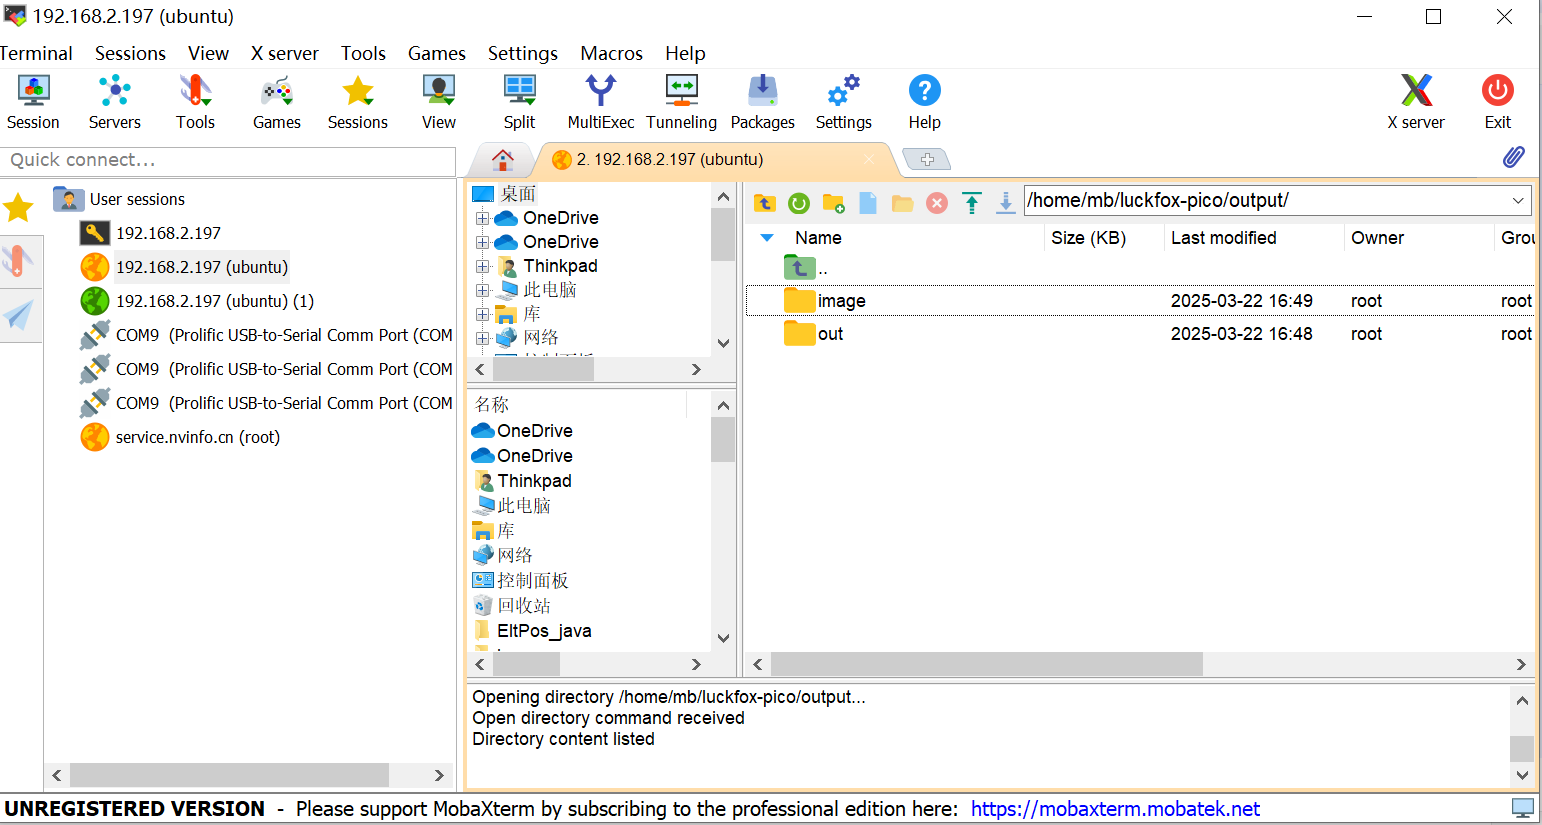Expand the 此电脑 node in the folder tree
This screenshot has width=1542, height=825.
click(482, 290)
